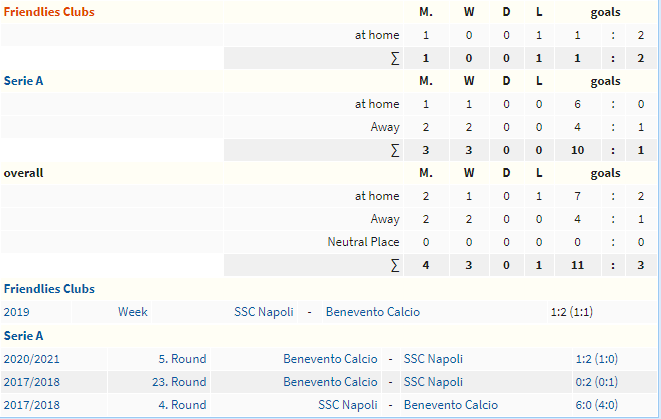Open SSC Napoli in the 5. Round row
The height and width of the screenshot is (419, 661).
433,359
